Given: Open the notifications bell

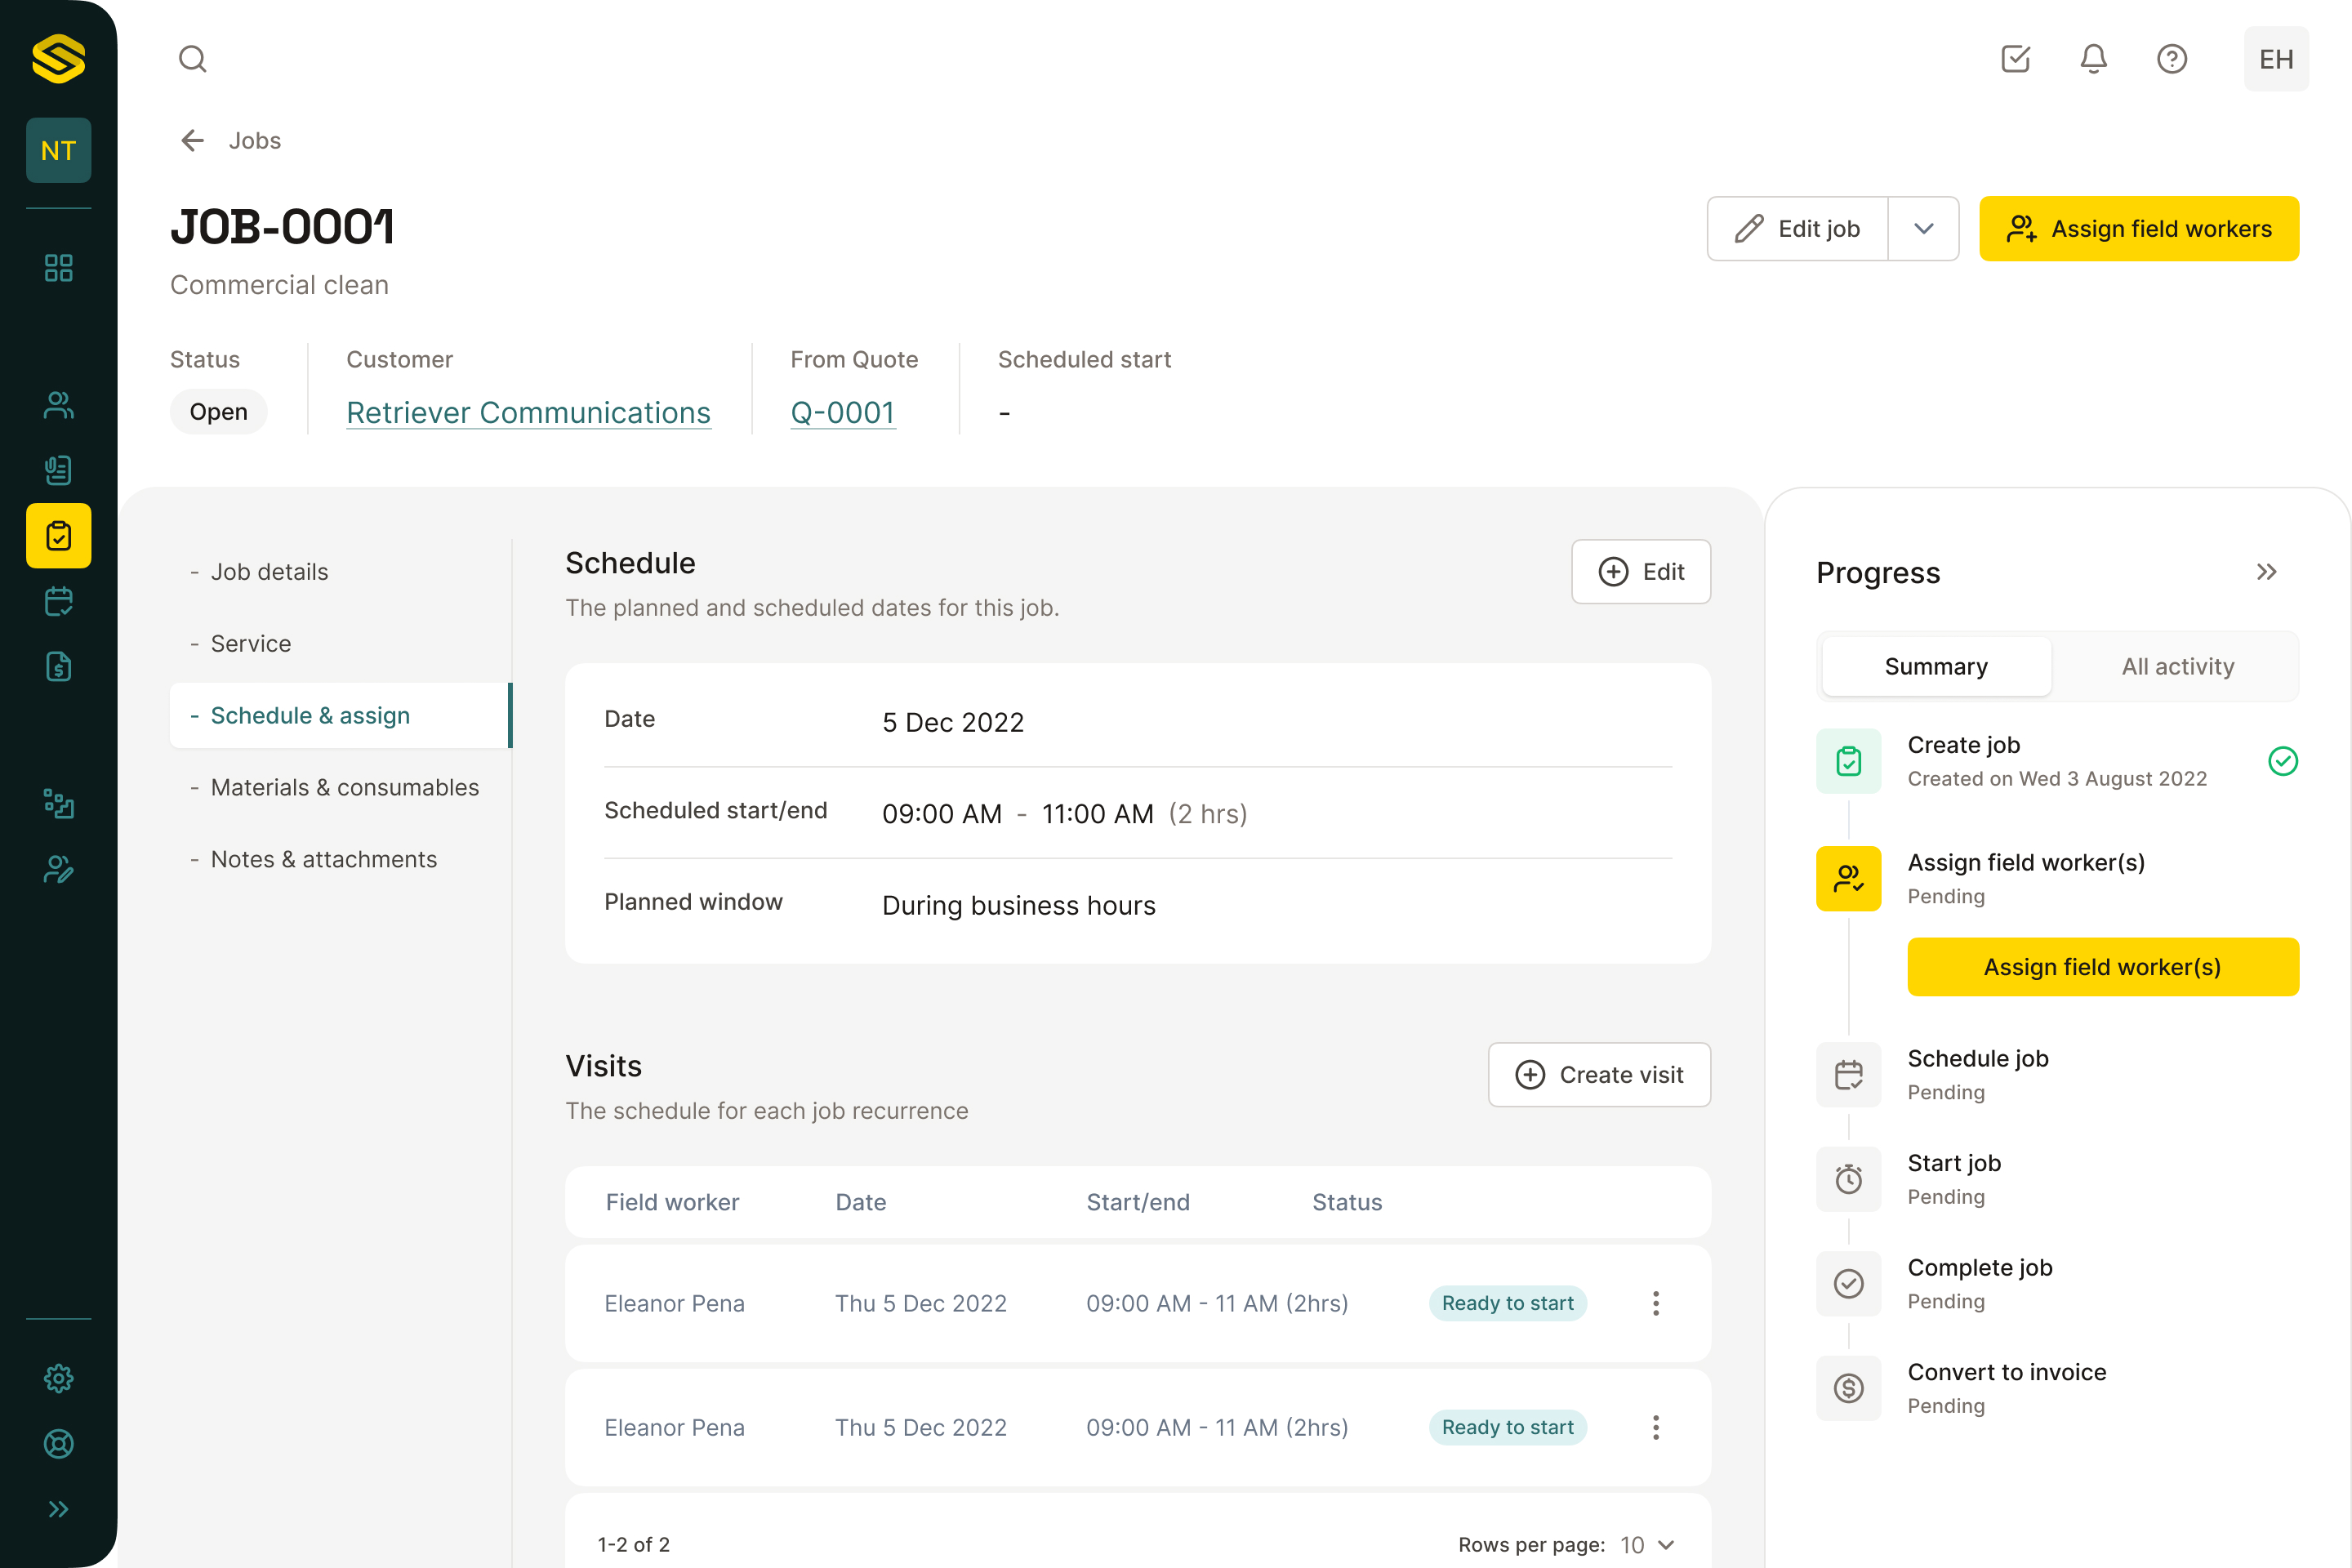Looking at the screenshot, I should click(2093, 59).
